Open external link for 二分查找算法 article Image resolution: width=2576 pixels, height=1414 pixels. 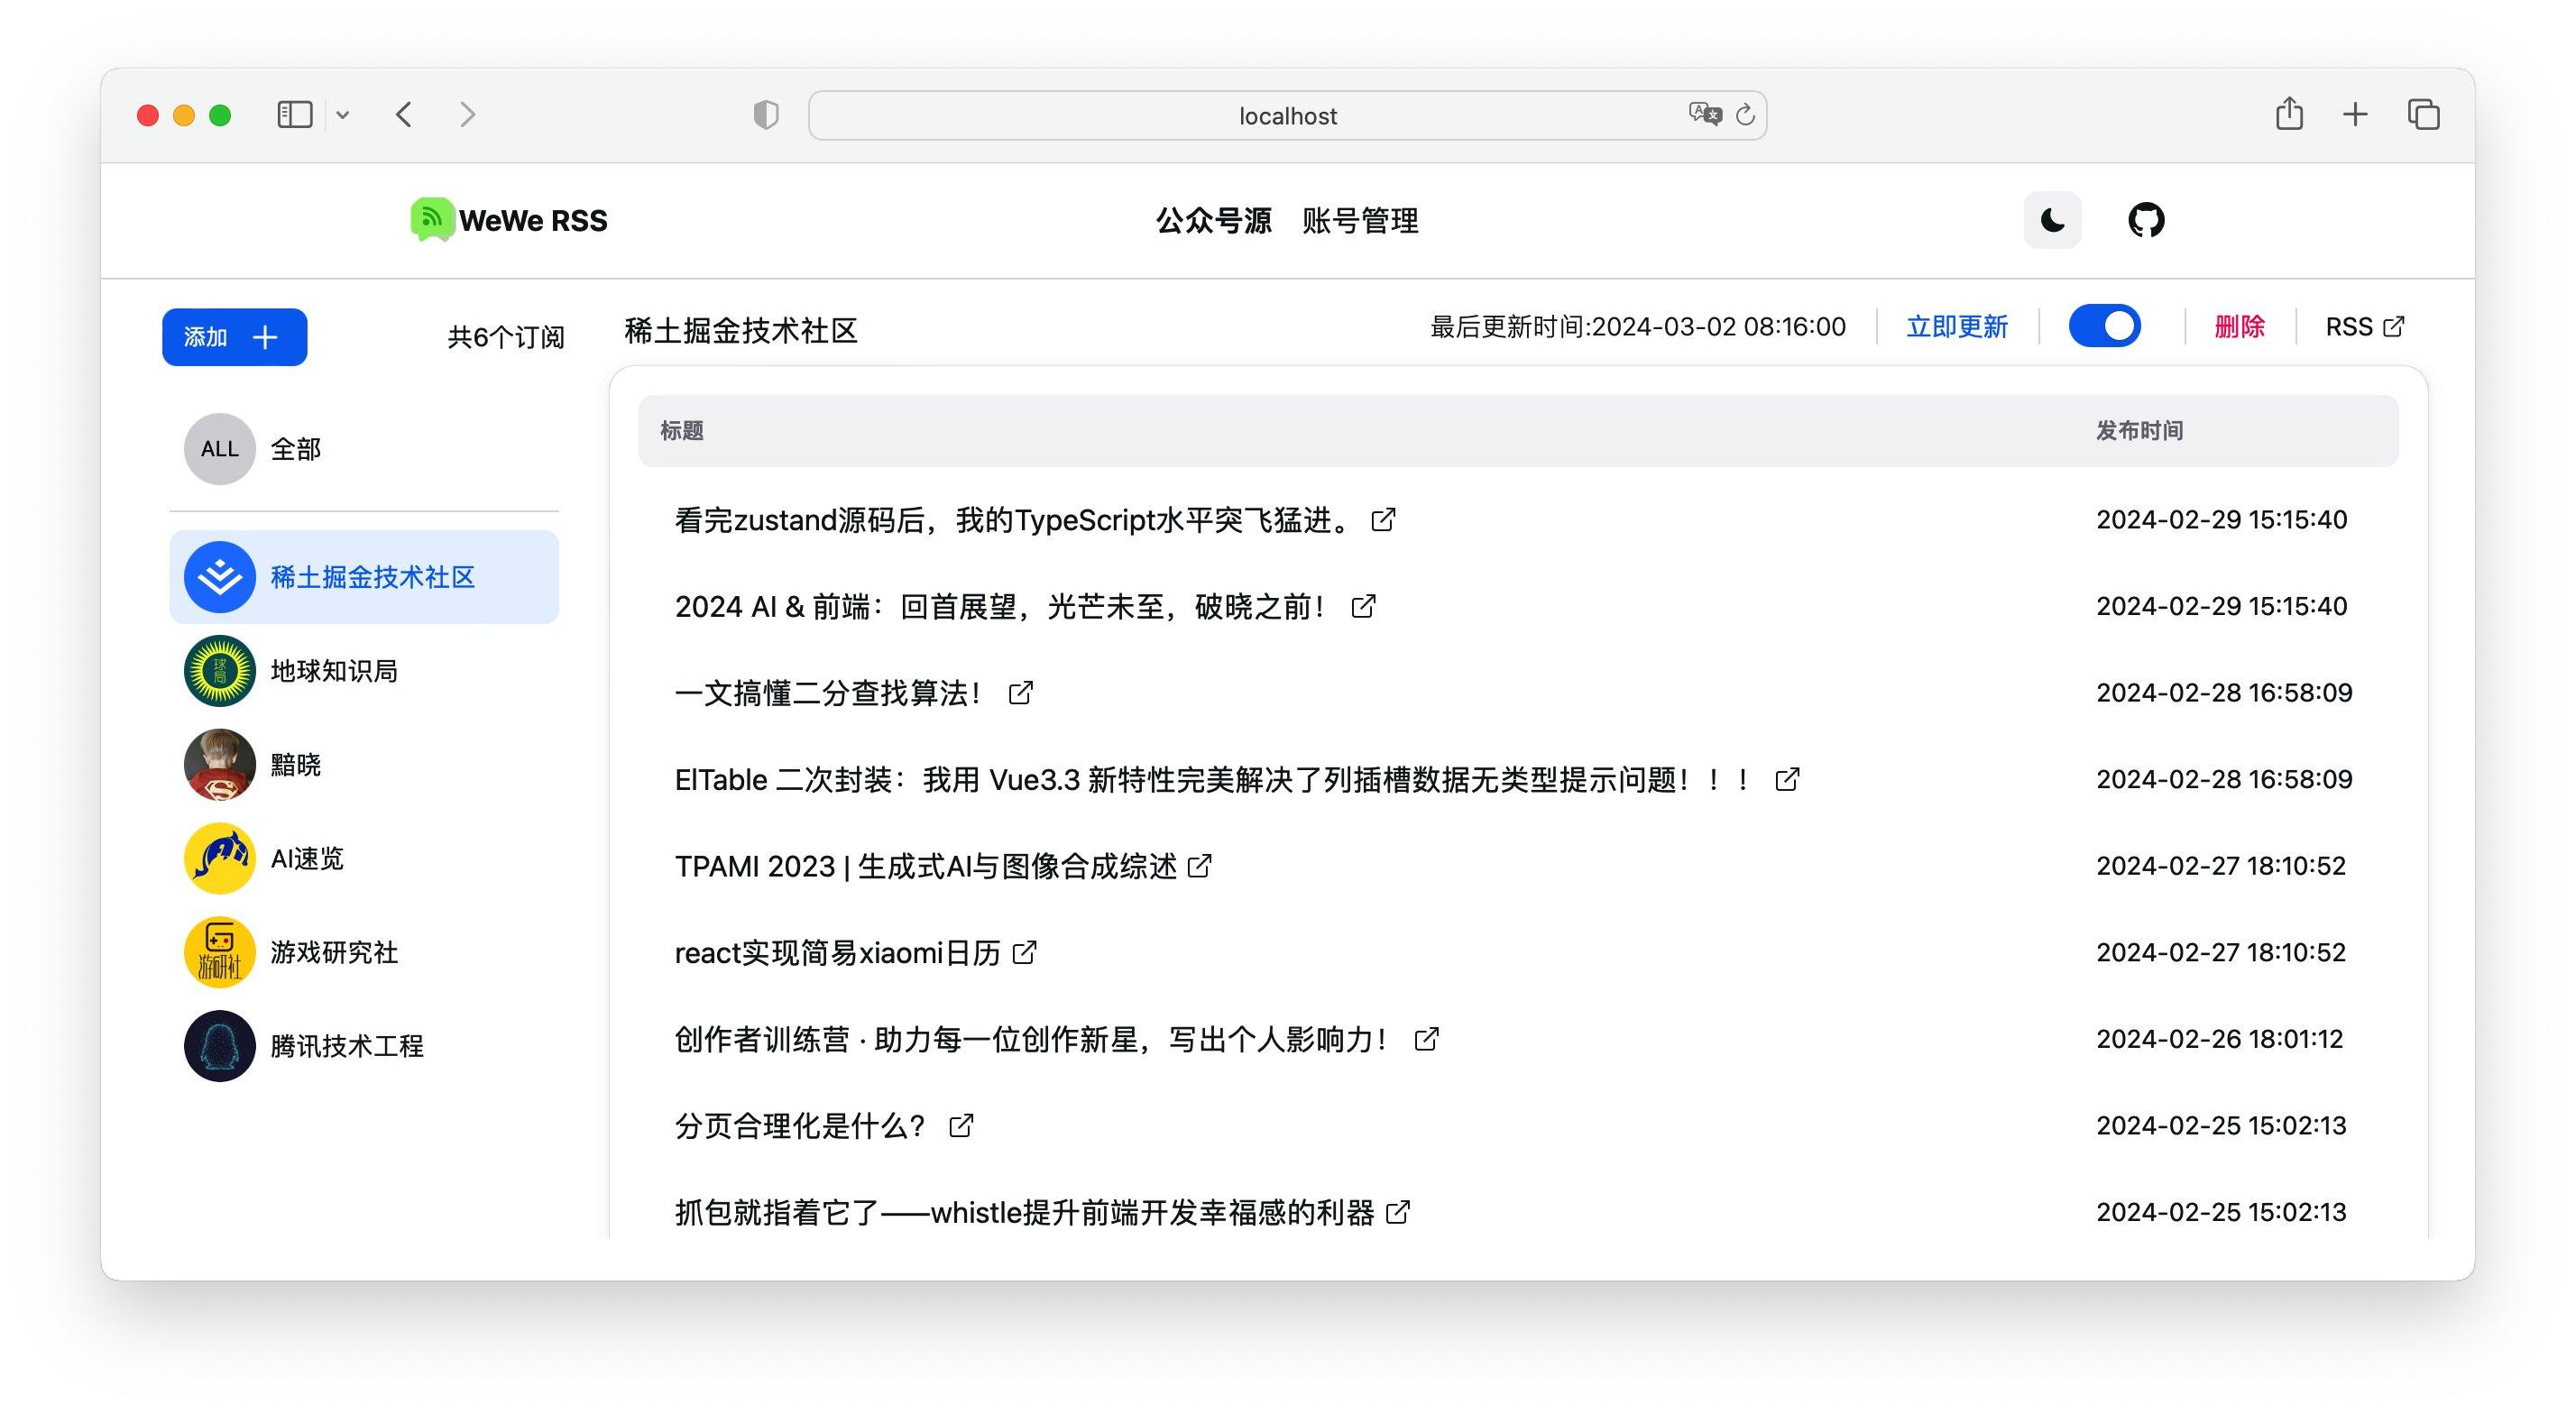1020,693
